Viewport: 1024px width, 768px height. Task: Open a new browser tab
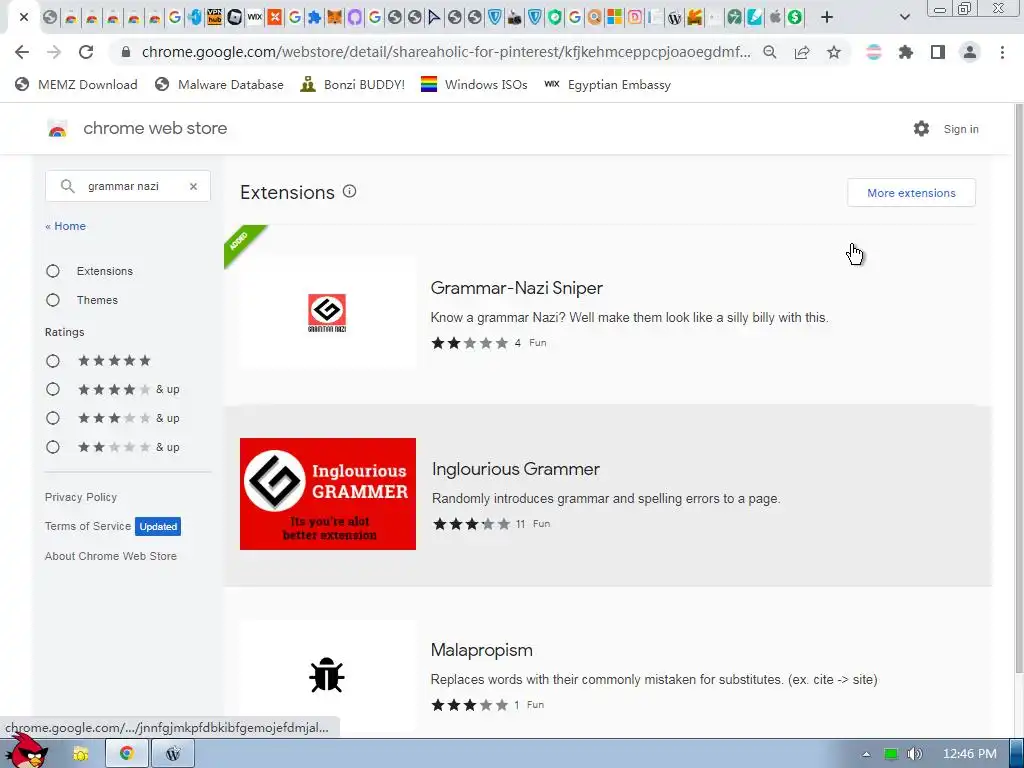[827, 17]
